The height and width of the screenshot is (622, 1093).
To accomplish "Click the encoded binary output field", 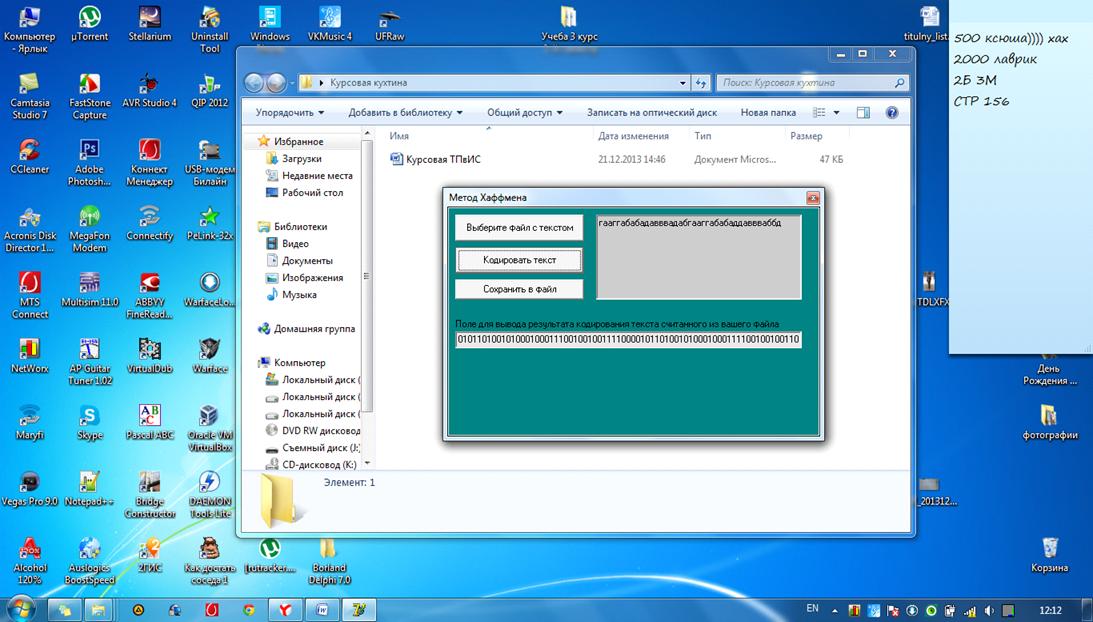I will (x=628, y=340).
